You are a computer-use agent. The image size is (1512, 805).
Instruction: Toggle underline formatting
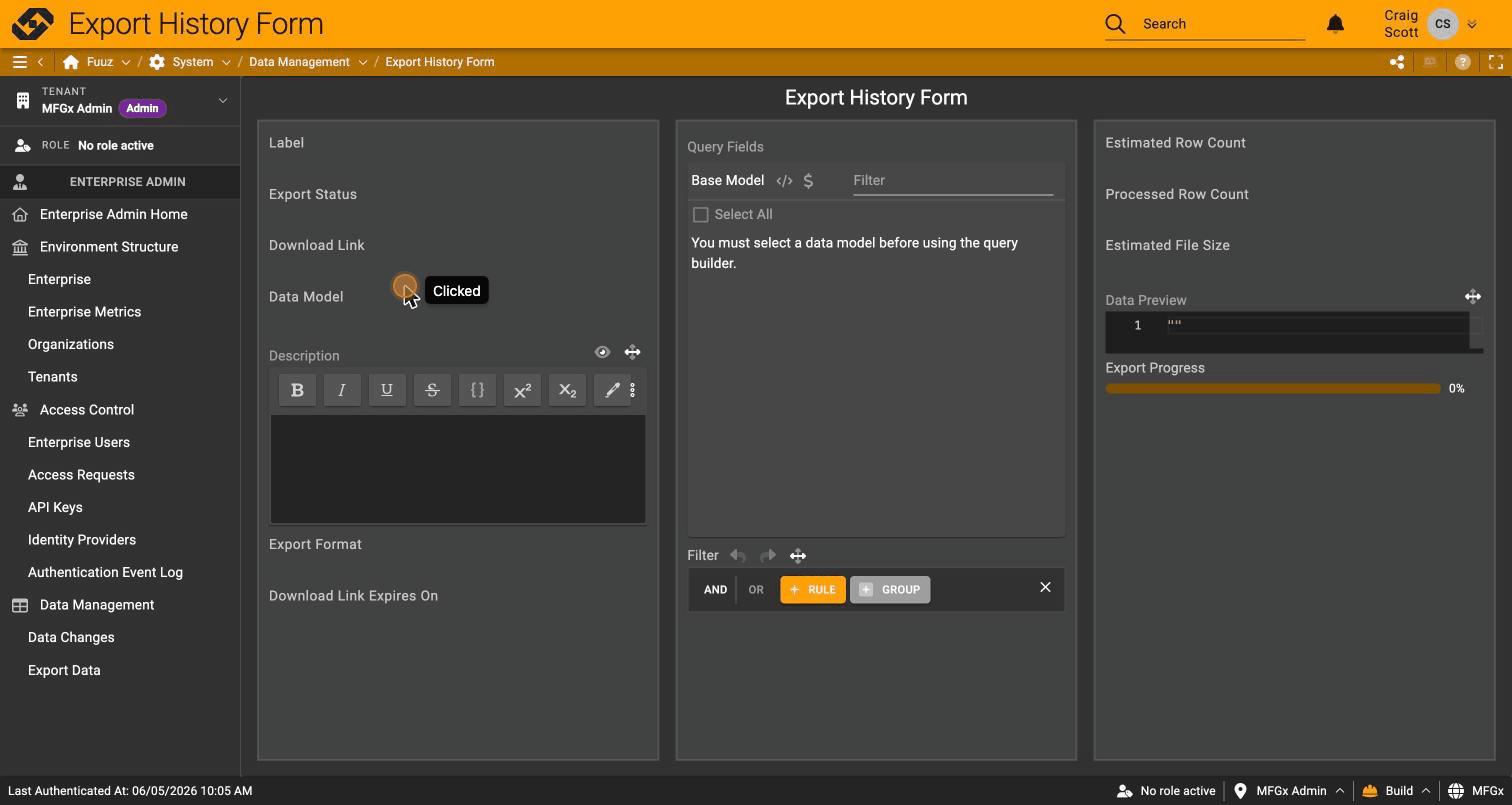387,390
